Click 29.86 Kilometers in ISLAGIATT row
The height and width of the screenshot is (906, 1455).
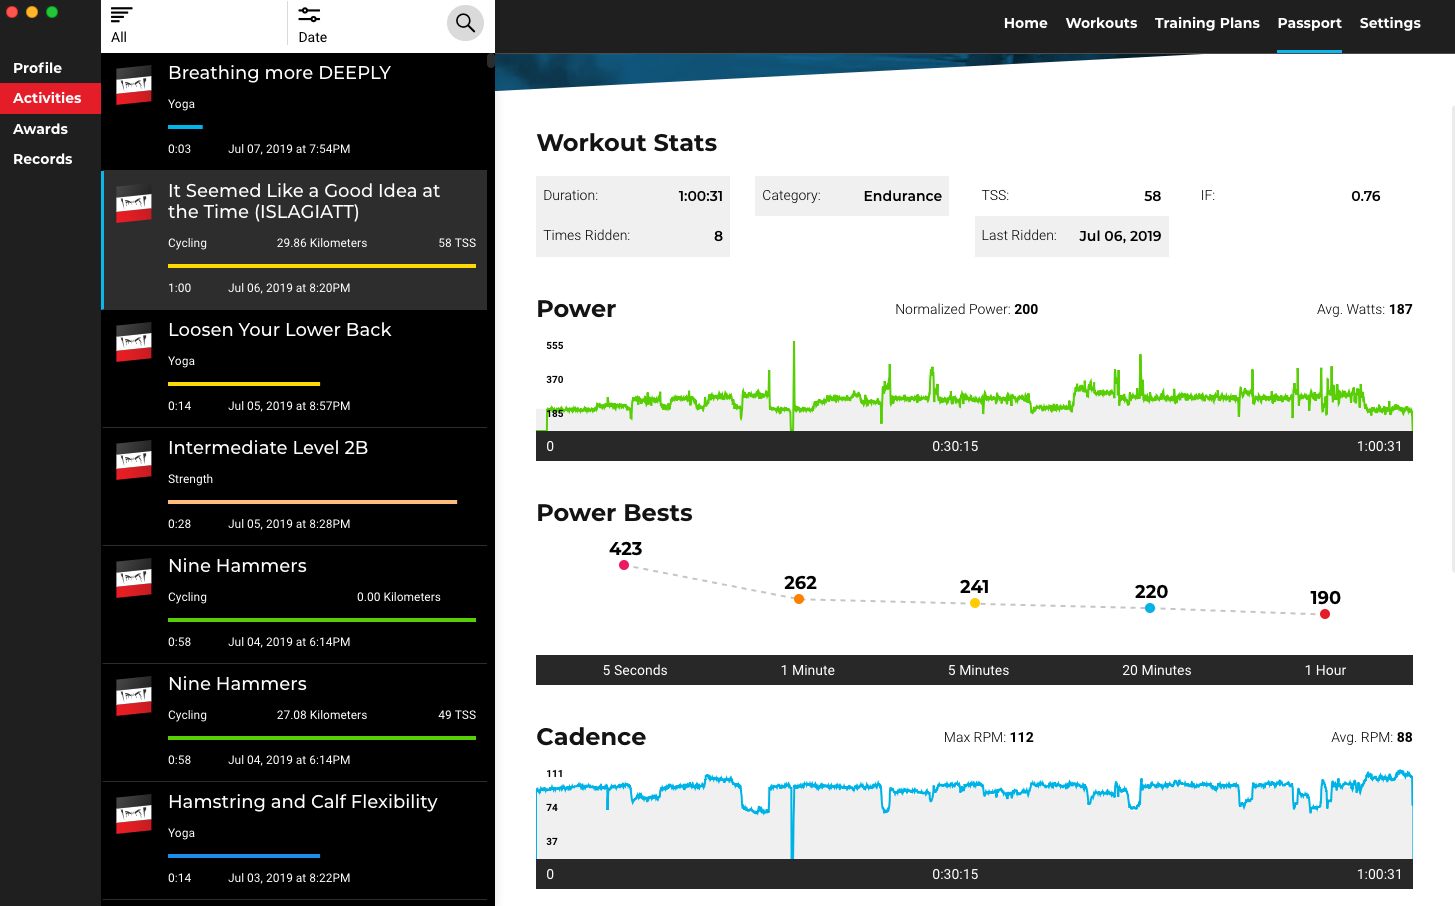pyautogui.click(x=322, y=243)
